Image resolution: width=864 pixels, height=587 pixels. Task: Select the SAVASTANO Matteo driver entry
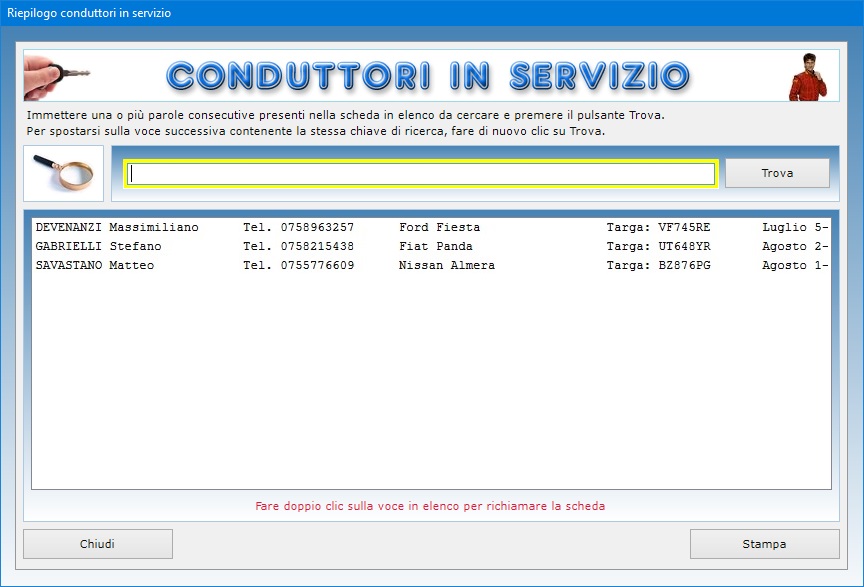[x=95, y=265]
